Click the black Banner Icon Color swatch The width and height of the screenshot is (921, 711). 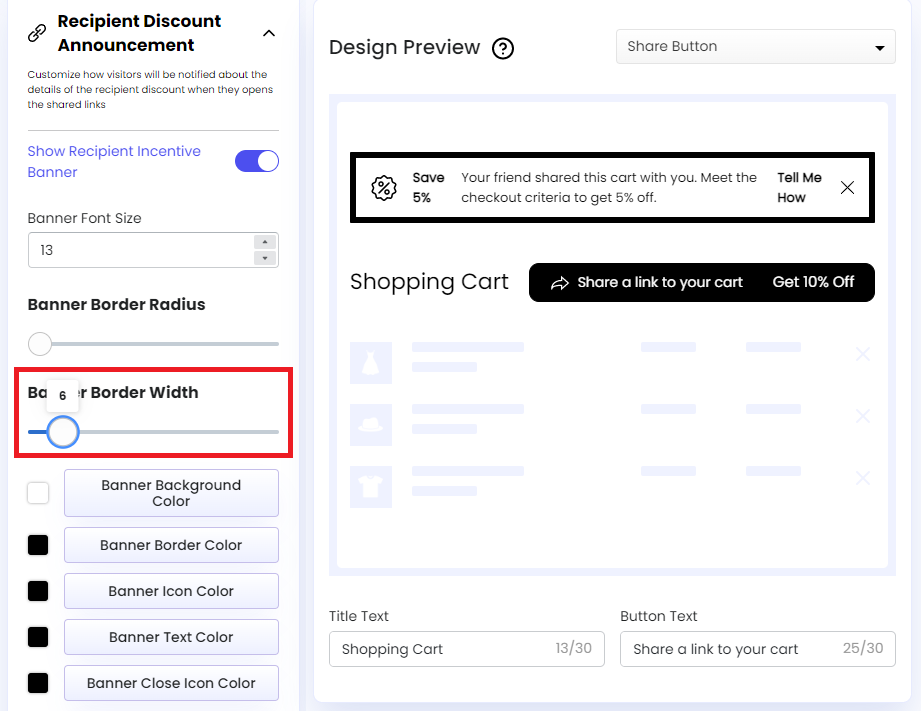coord(37,591)
